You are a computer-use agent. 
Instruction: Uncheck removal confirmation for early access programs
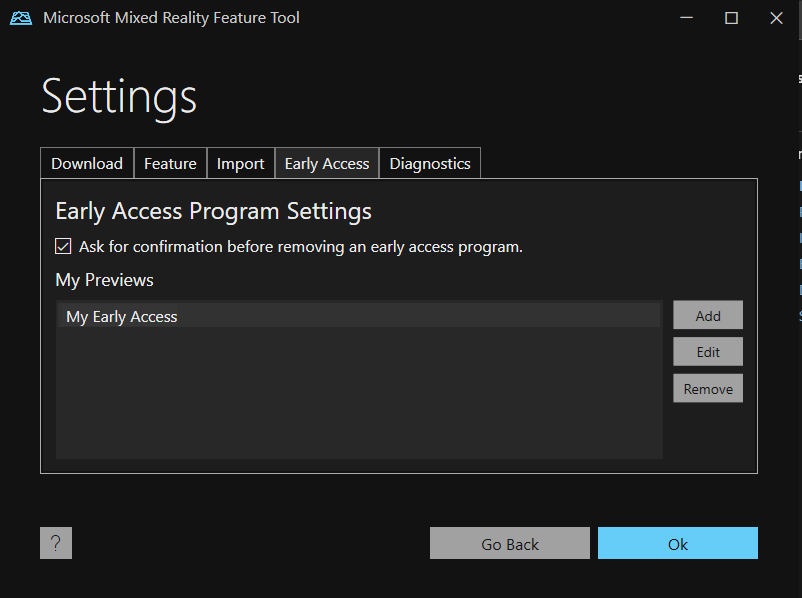tap(63, 246)
